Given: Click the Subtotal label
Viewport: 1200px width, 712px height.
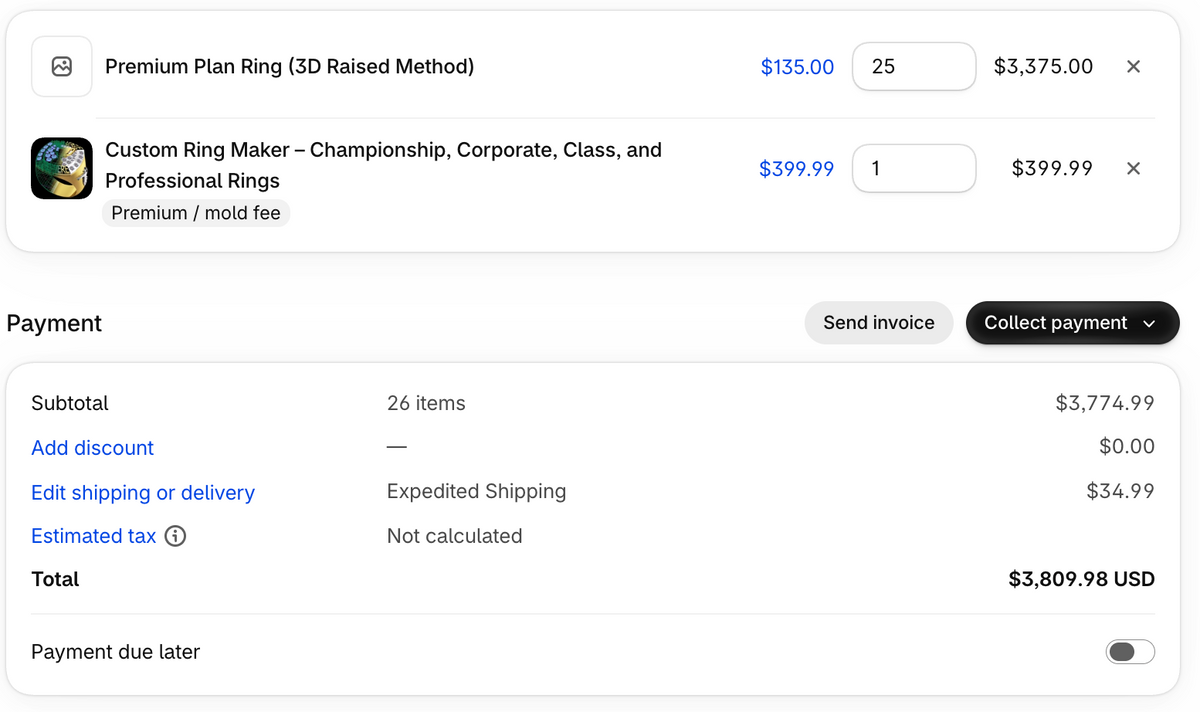Looking at the screenshot, I should pos(70,403).
